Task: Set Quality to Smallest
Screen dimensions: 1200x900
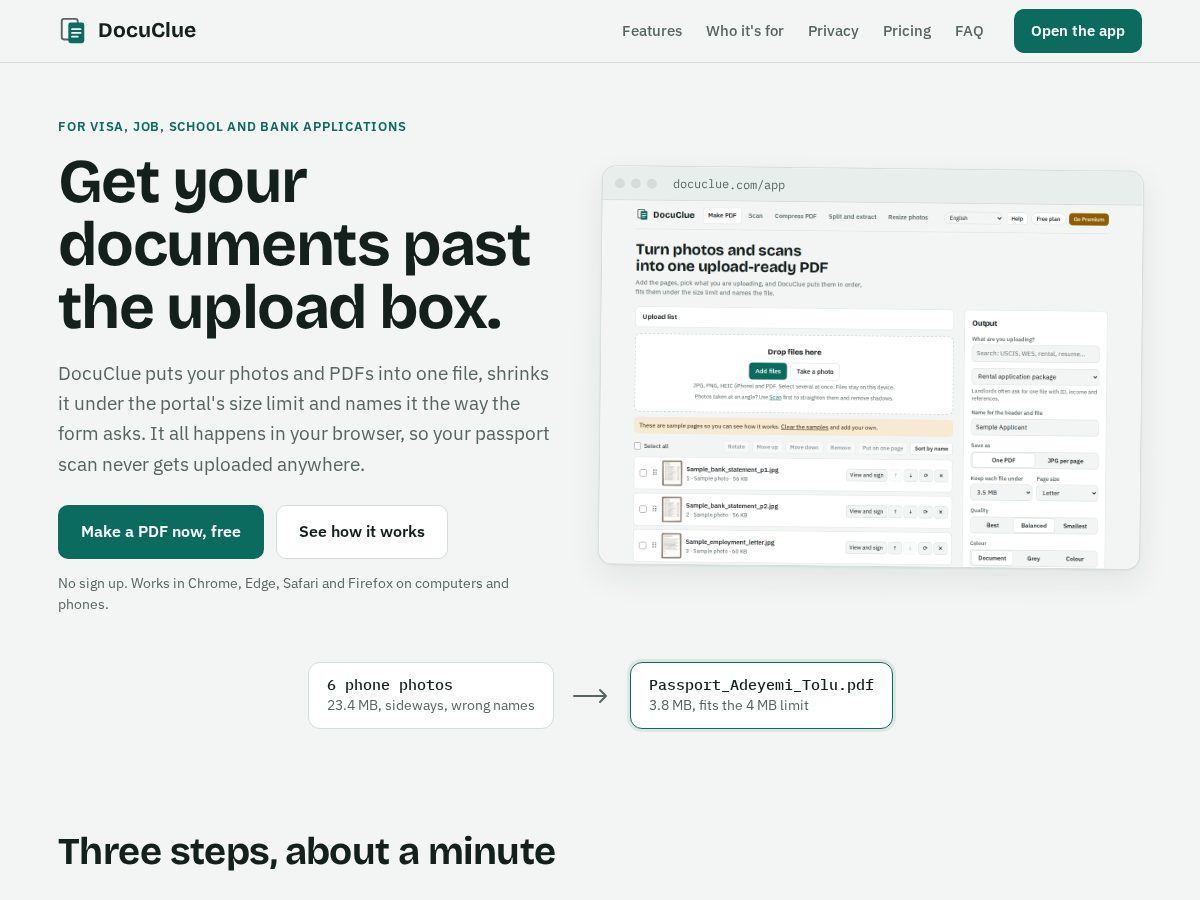Action: coord(1075,526)
